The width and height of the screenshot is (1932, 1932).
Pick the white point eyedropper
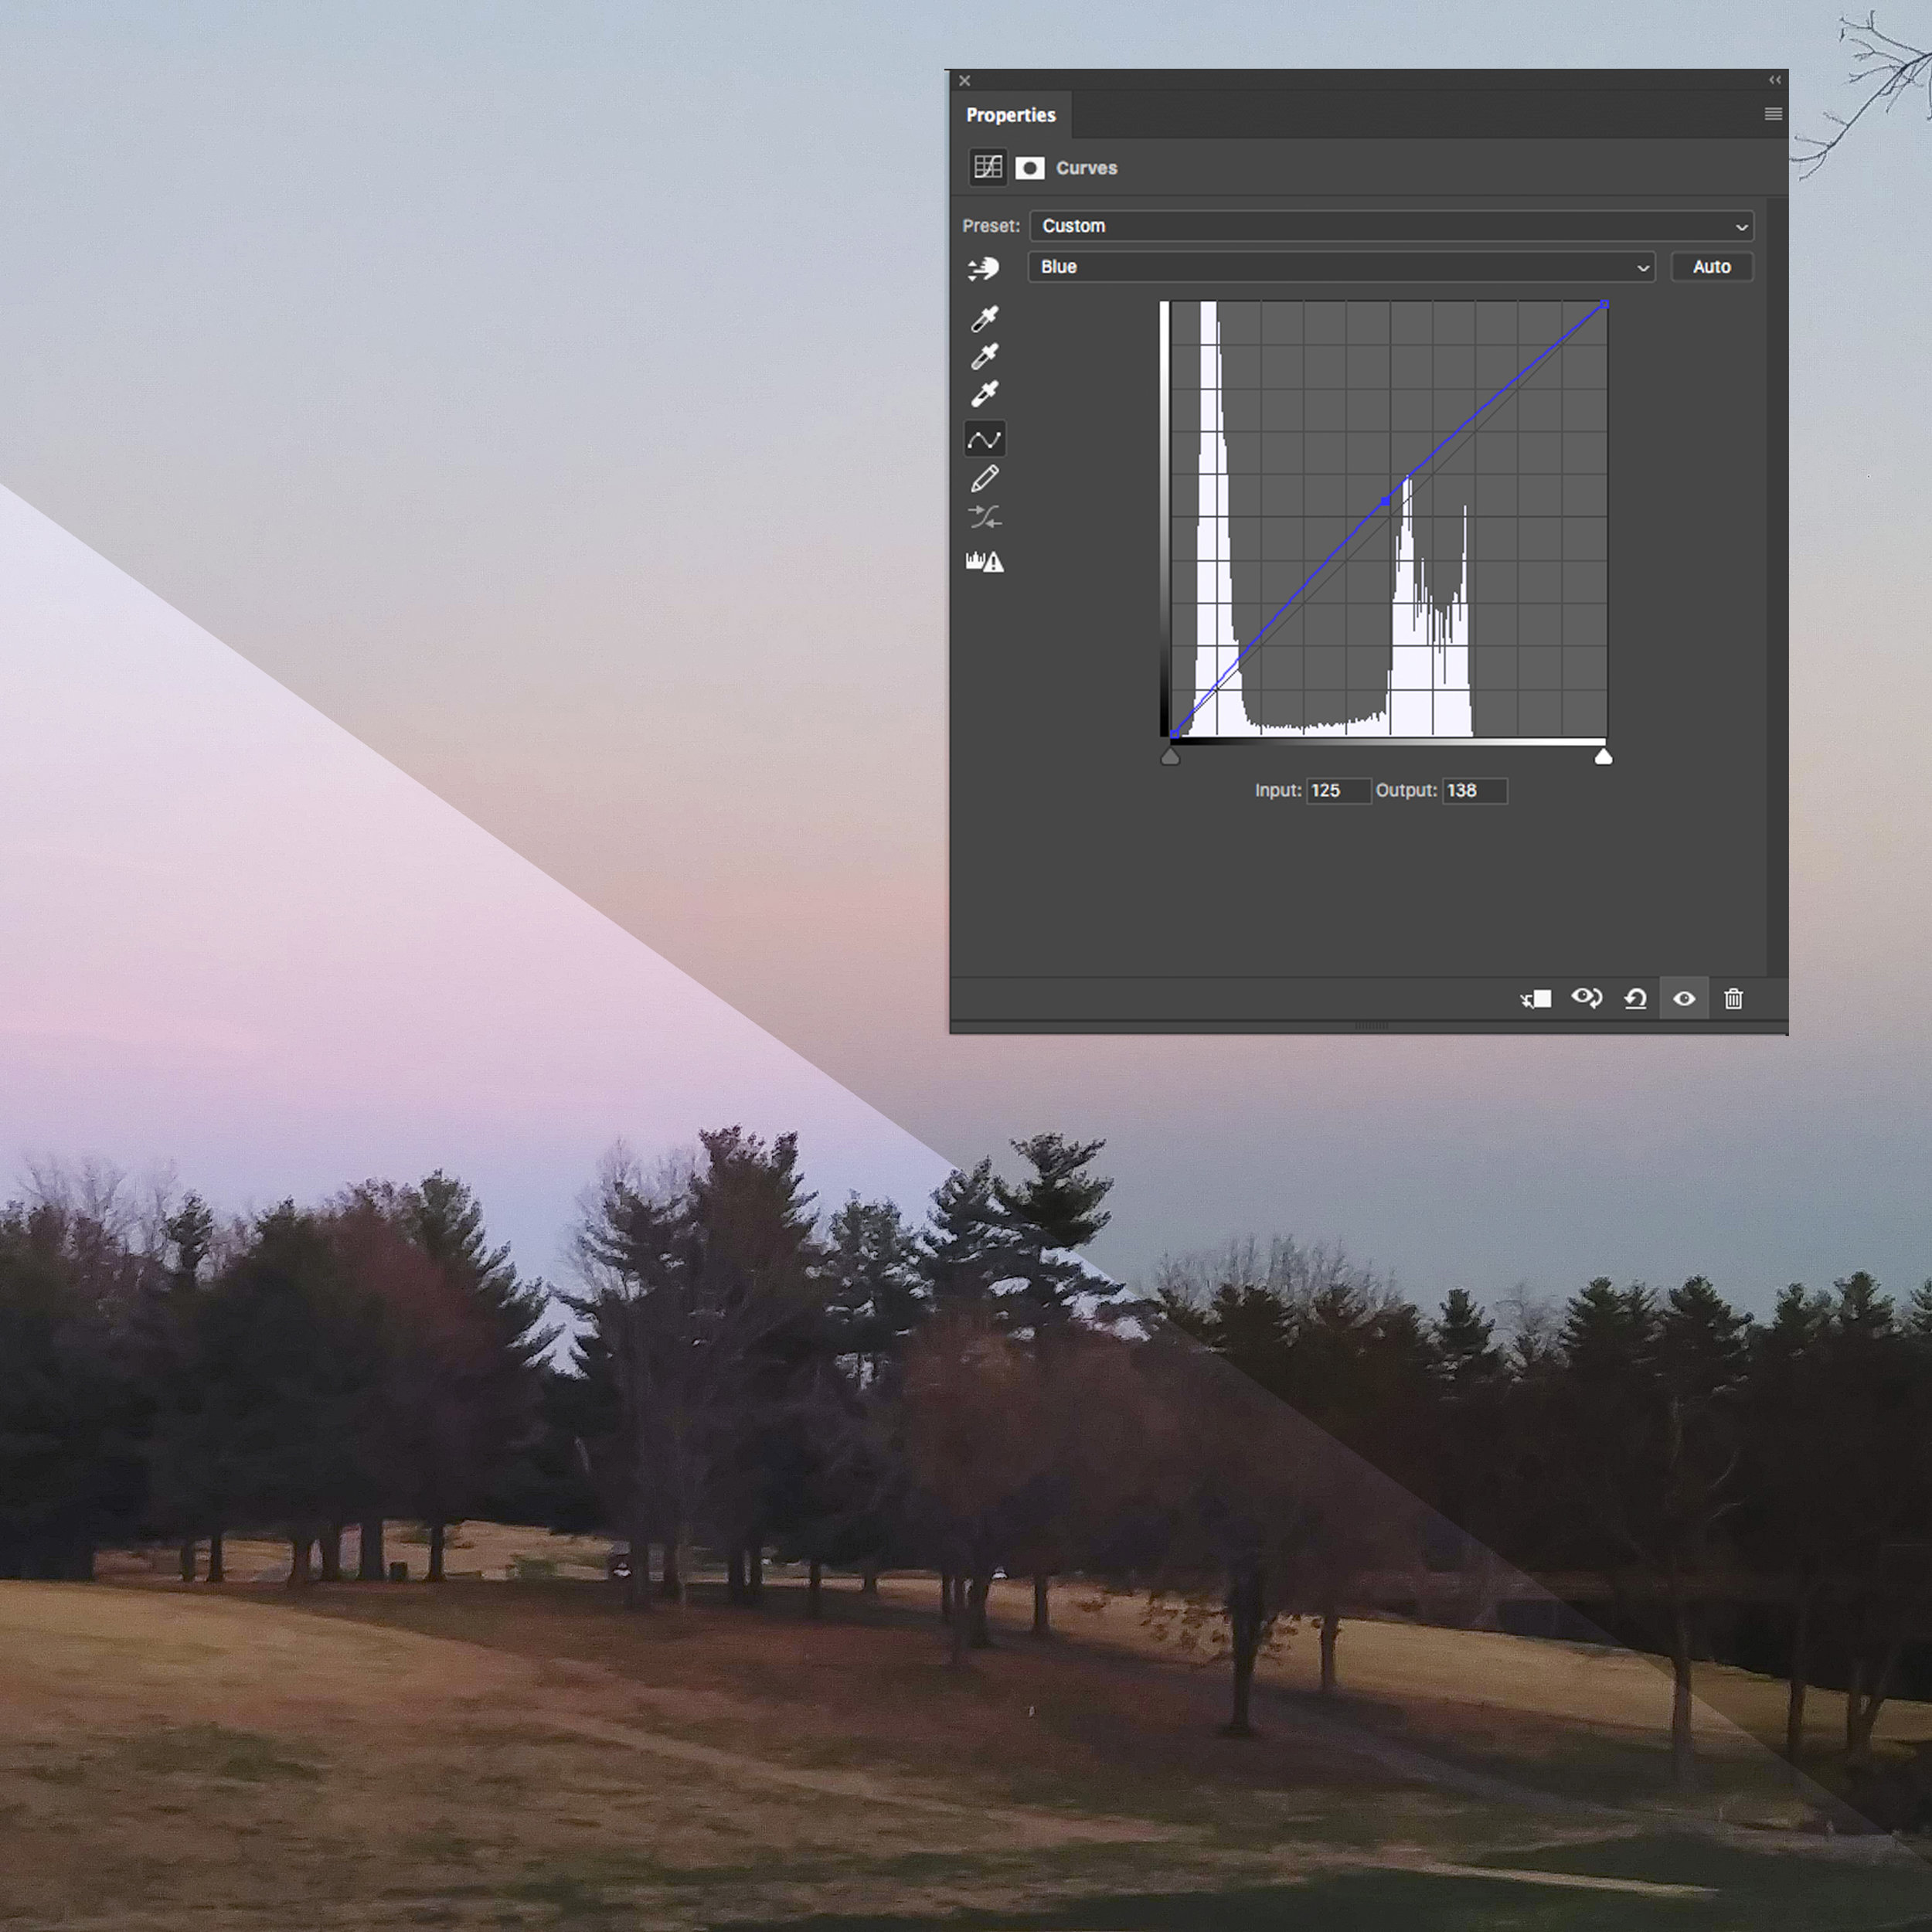pyautogui.click(x=984, y=394)
